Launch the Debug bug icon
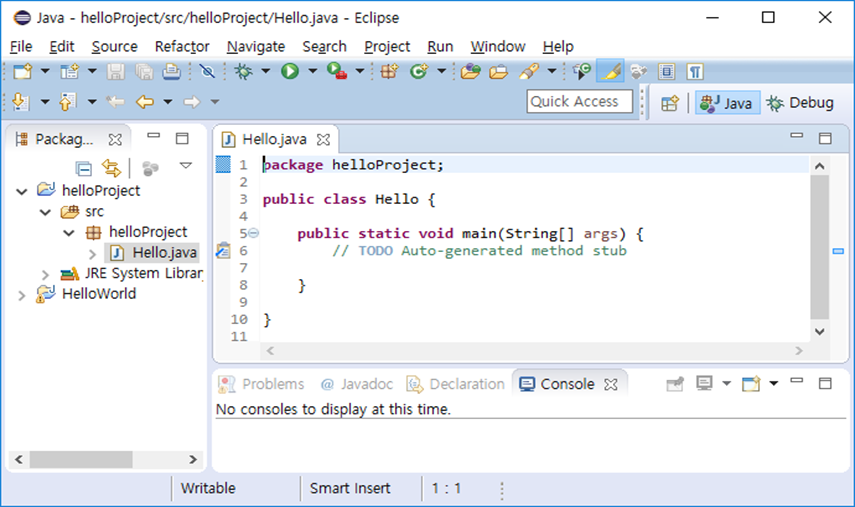This screenshot has height=507, width=855. [x=243, y=71]
